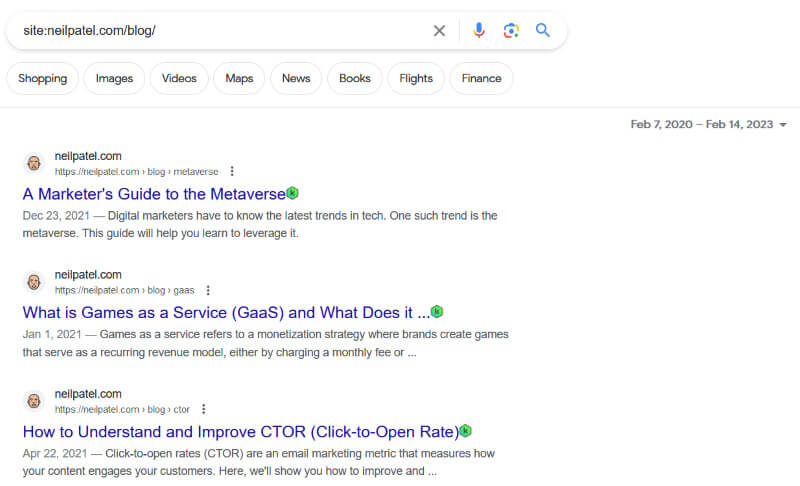Click the neilpatel.com favicon on the metaverse result
This screenshot has height=486, width=800.
pos(34,163)
